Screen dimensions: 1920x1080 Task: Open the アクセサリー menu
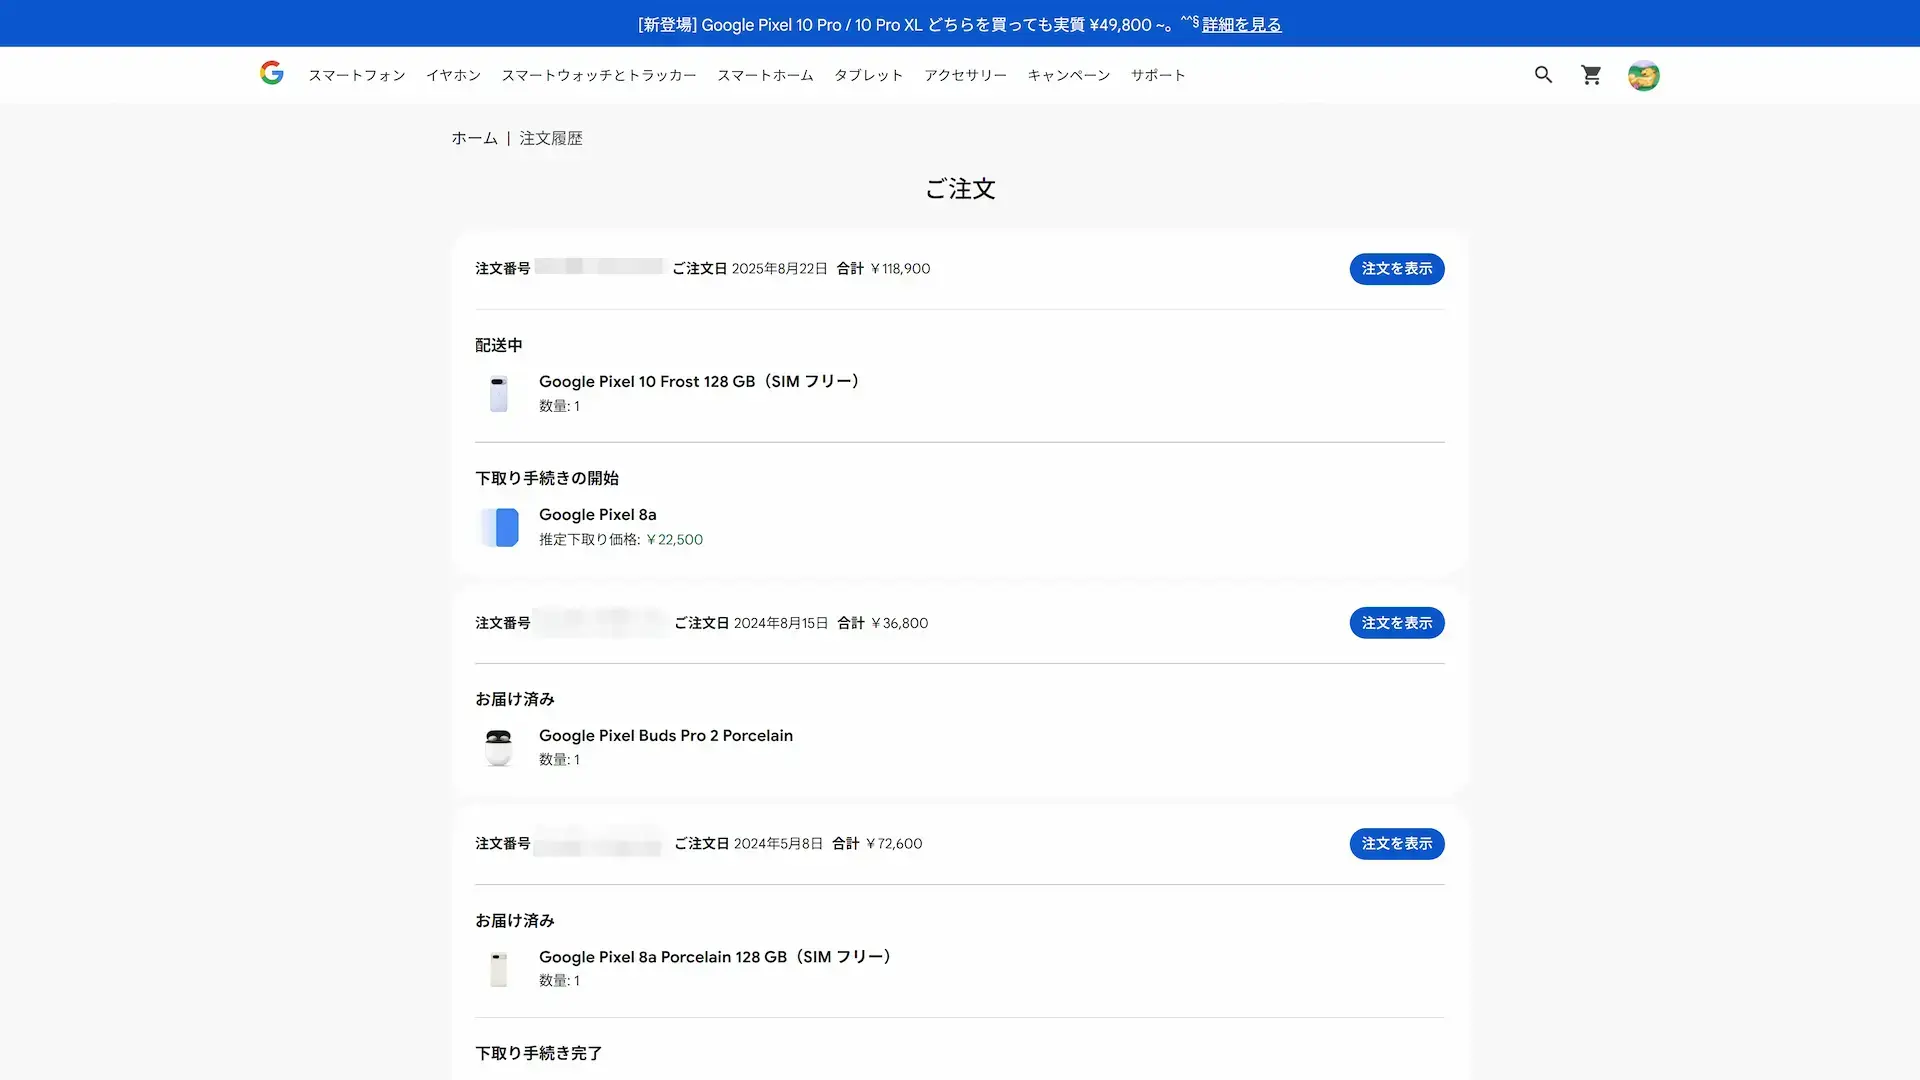(966, 75)
